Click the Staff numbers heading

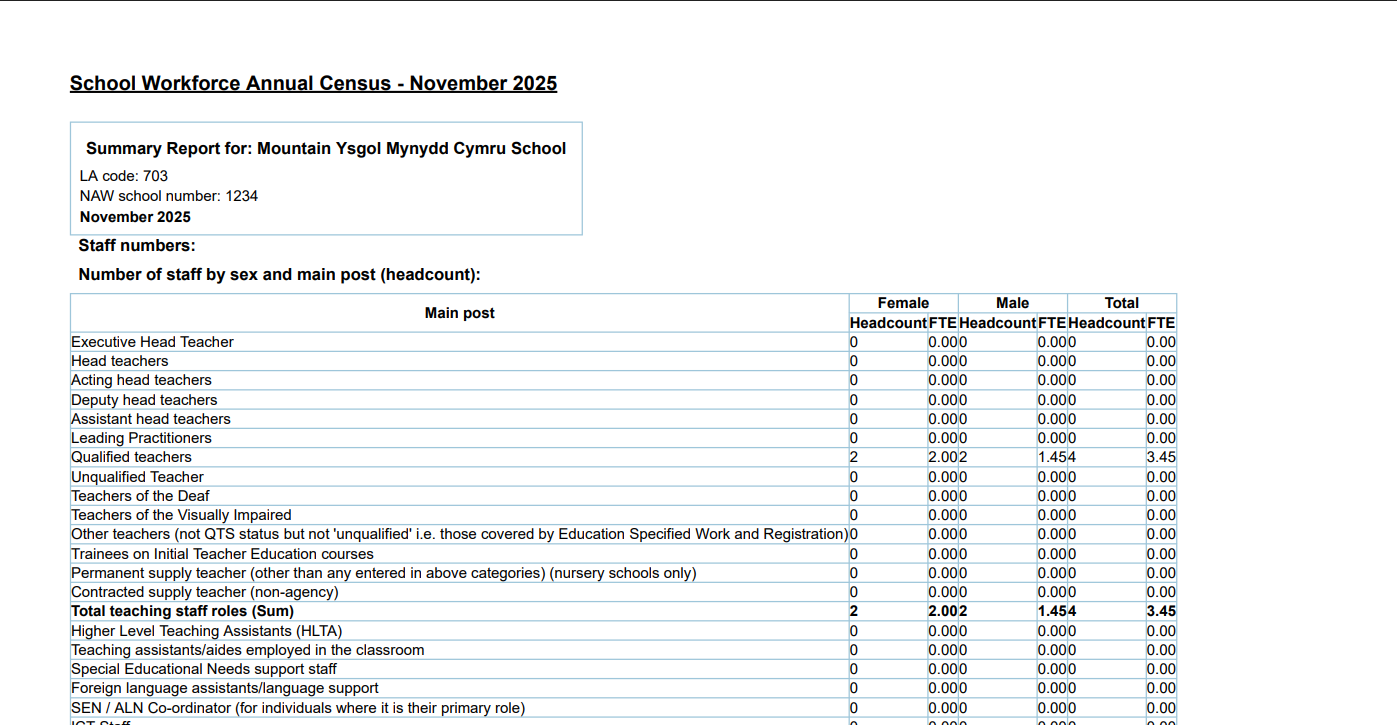[x=137, y=246]
